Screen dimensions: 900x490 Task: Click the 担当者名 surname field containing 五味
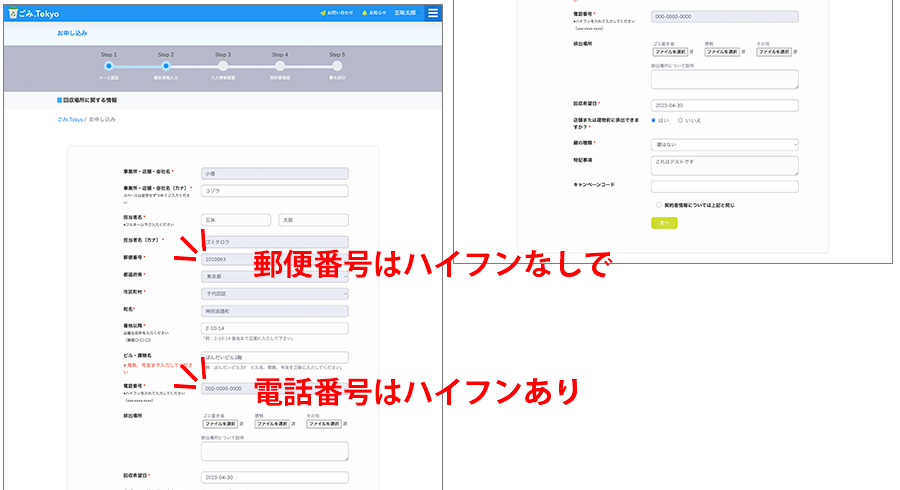pyautogui.click(x=236, y=220)
